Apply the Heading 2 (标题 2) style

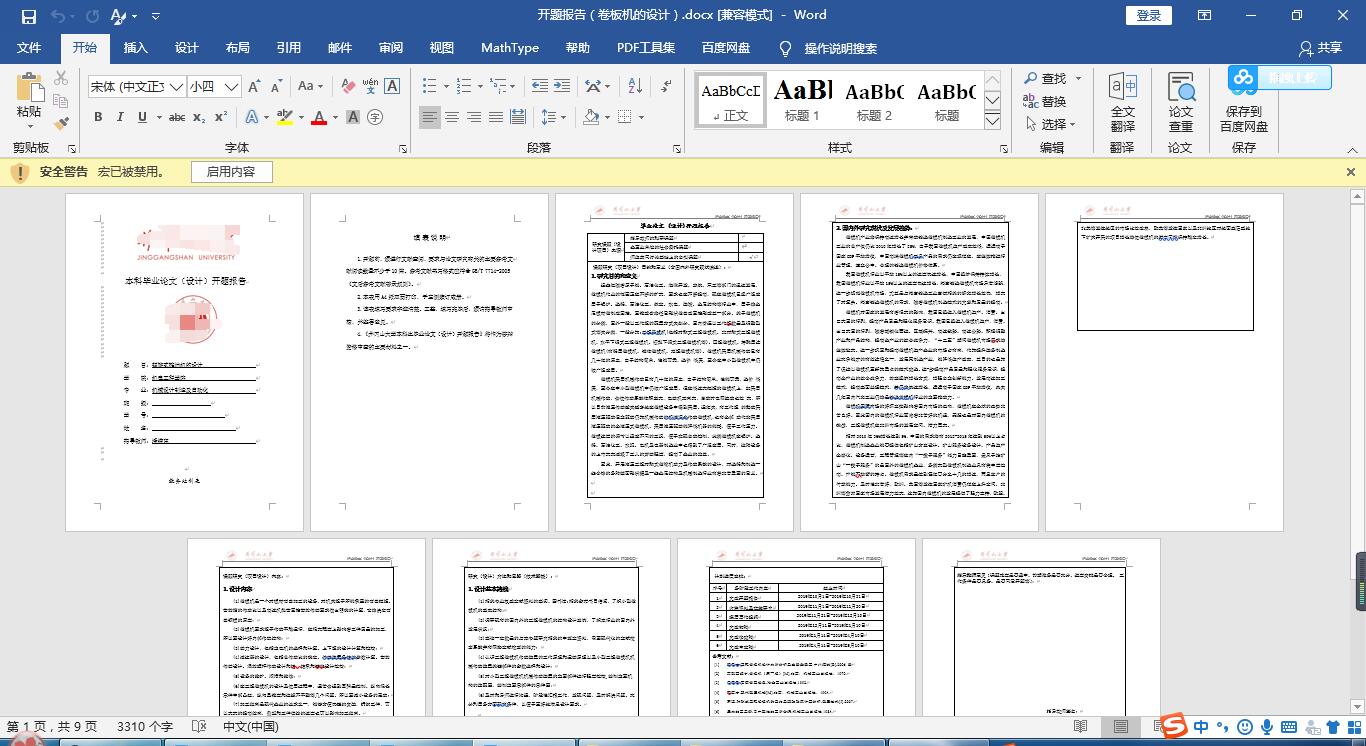point(875,100)
